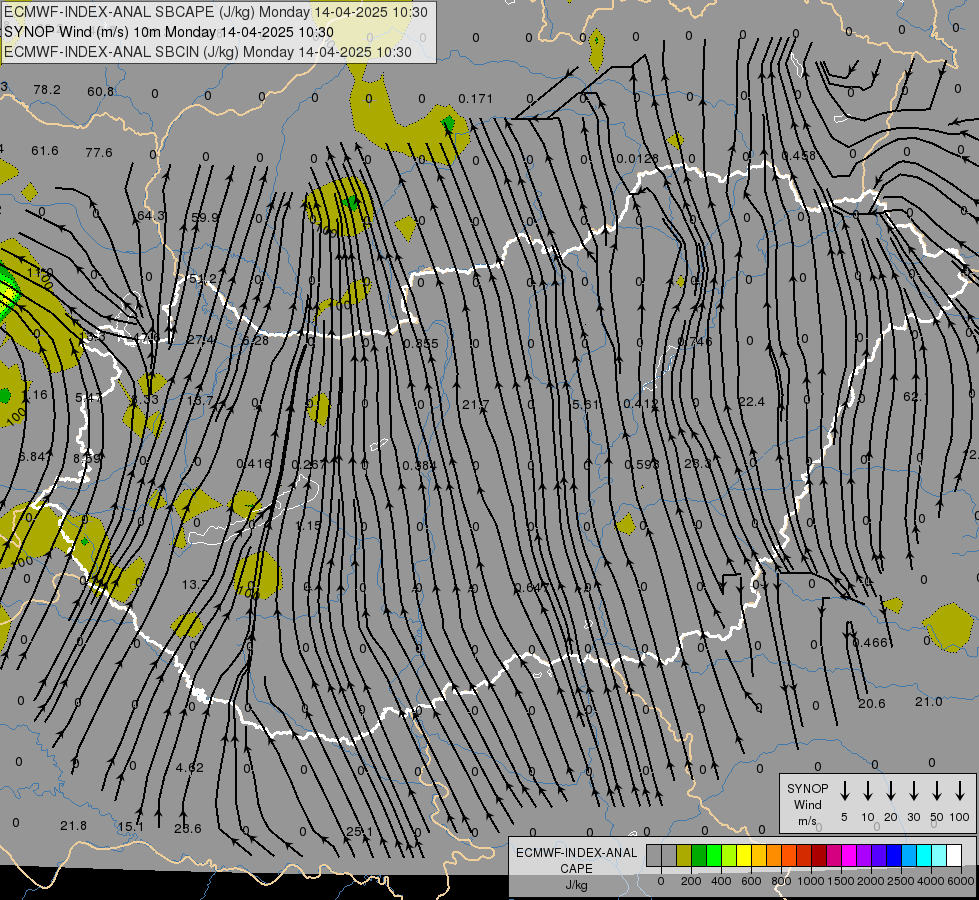This screenshot has width=979, height=900.
Task: Select the SYNOP Wind 10m title line
Action: pyautogui.click(x=169, y=32)
